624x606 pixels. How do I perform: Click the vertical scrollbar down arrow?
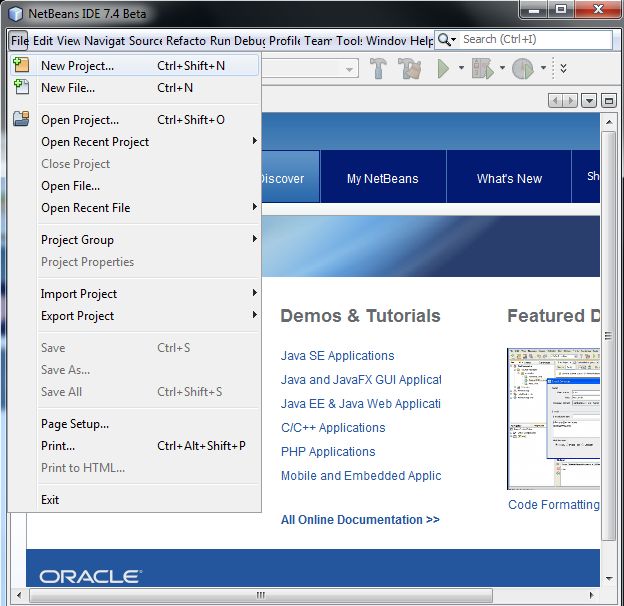click(609, 579)
